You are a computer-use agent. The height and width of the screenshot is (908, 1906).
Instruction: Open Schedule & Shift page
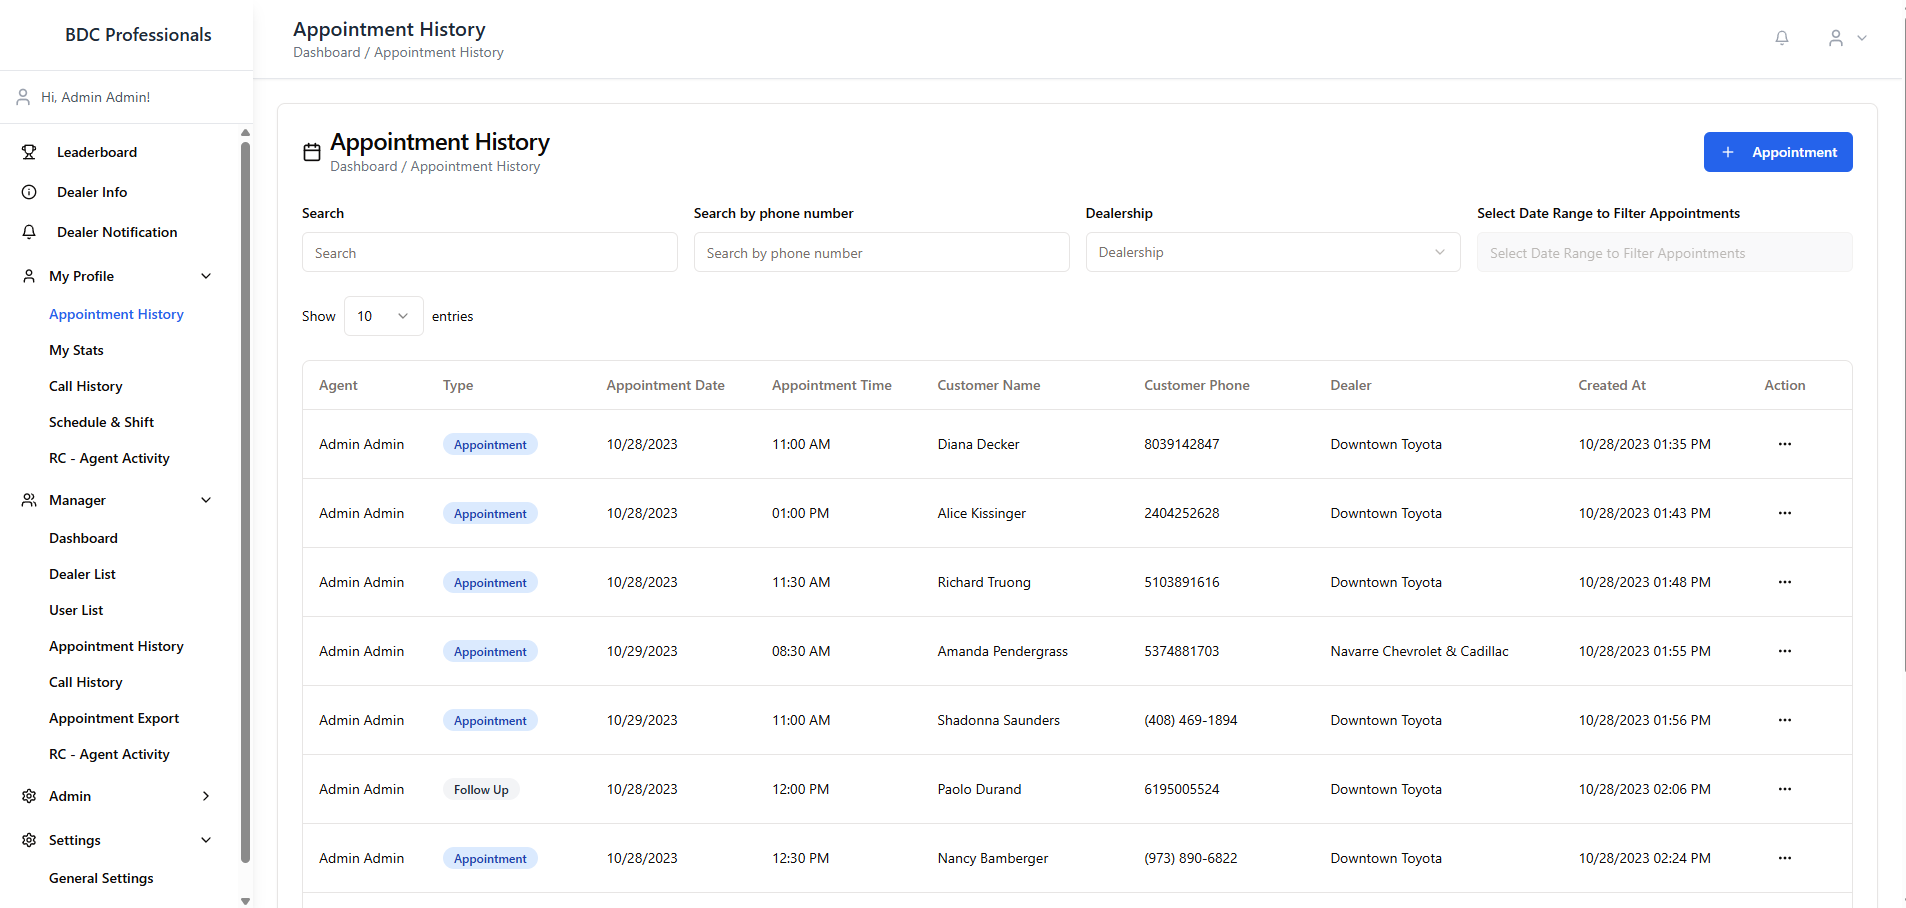pyautogui.click(x=101, y=422)
